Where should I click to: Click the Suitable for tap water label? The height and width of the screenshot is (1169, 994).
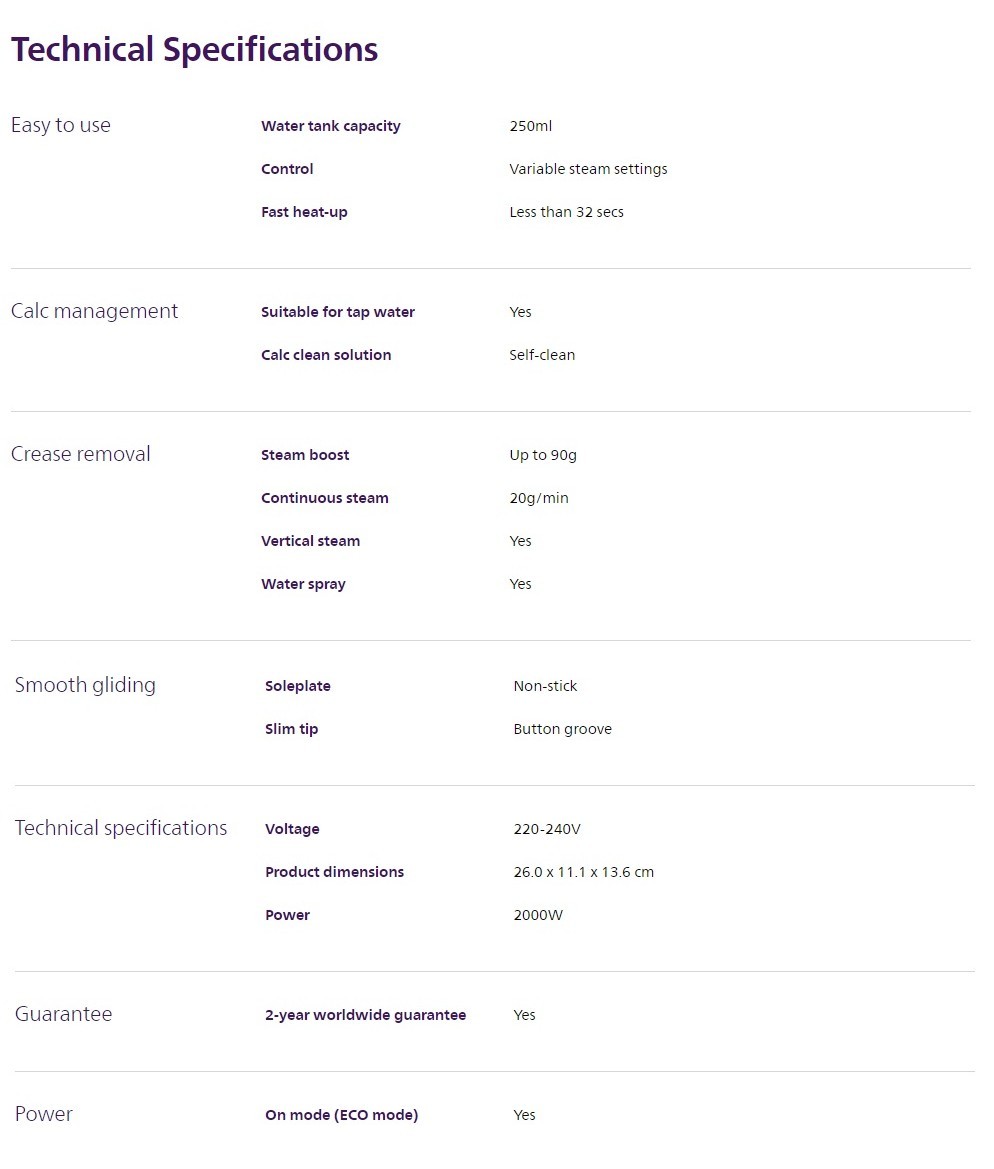pos(338,312)
